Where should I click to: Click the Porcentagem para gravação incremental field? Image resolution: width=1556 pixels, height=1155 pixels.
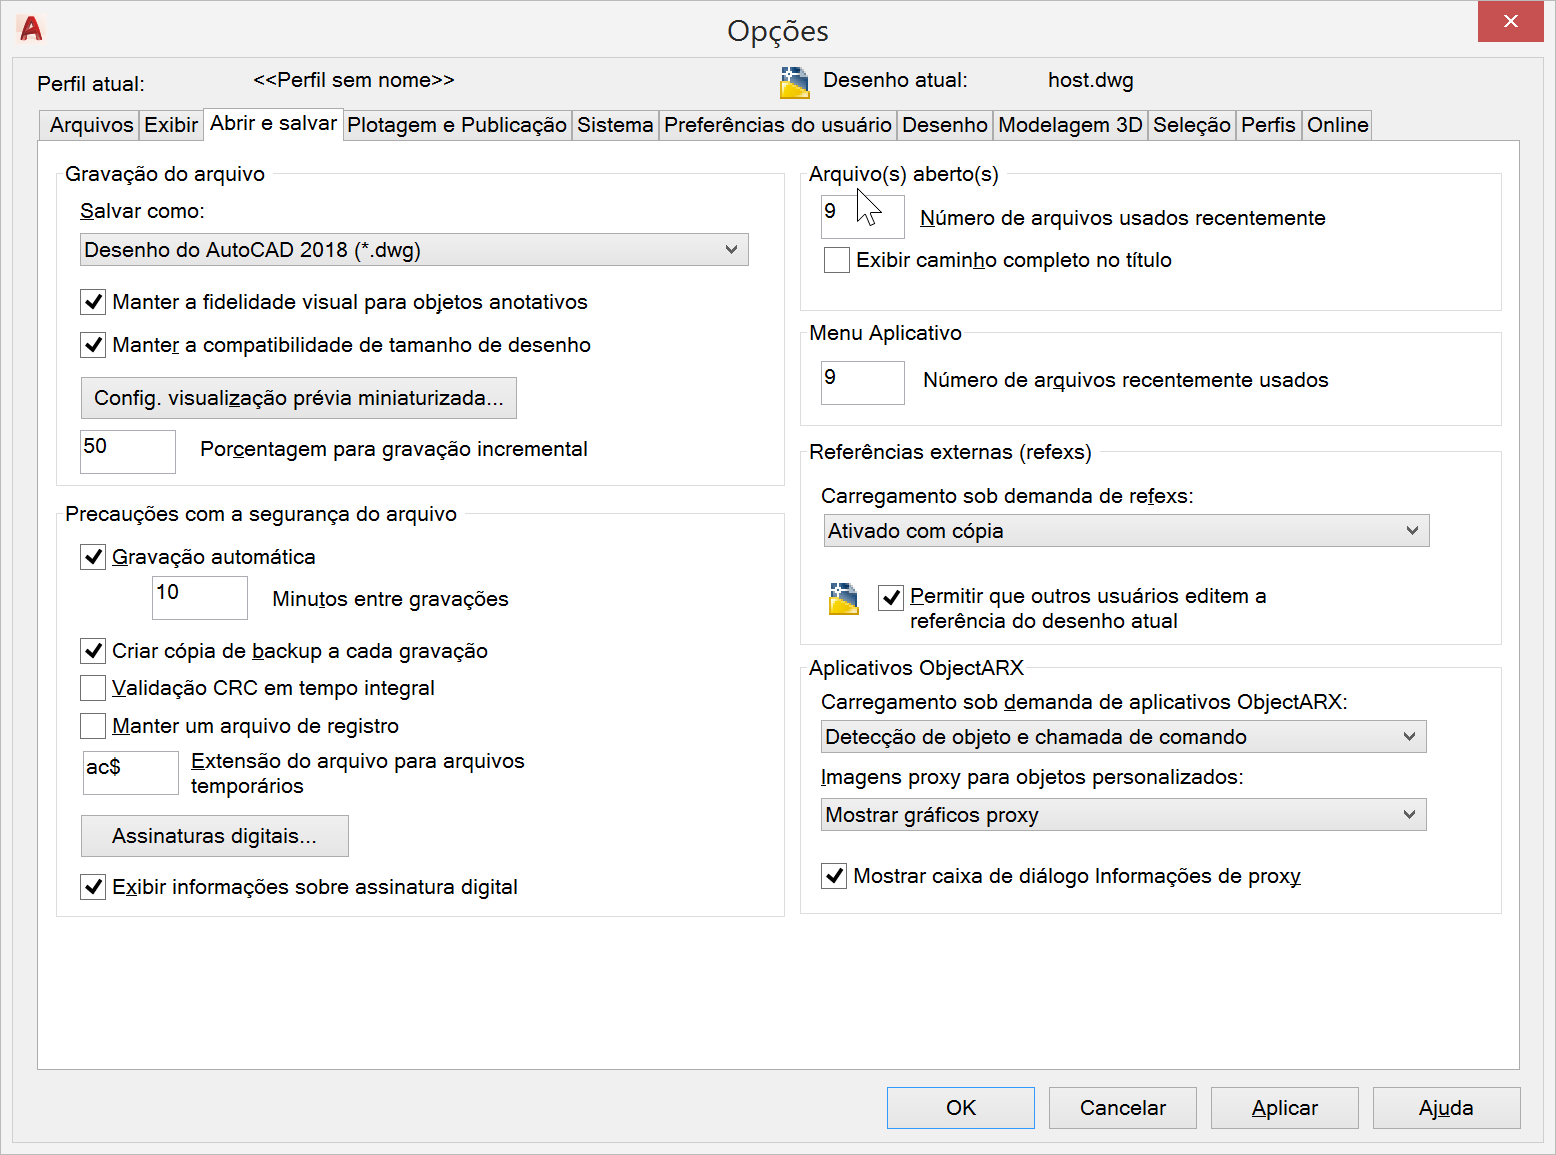(x=127, y=451)
